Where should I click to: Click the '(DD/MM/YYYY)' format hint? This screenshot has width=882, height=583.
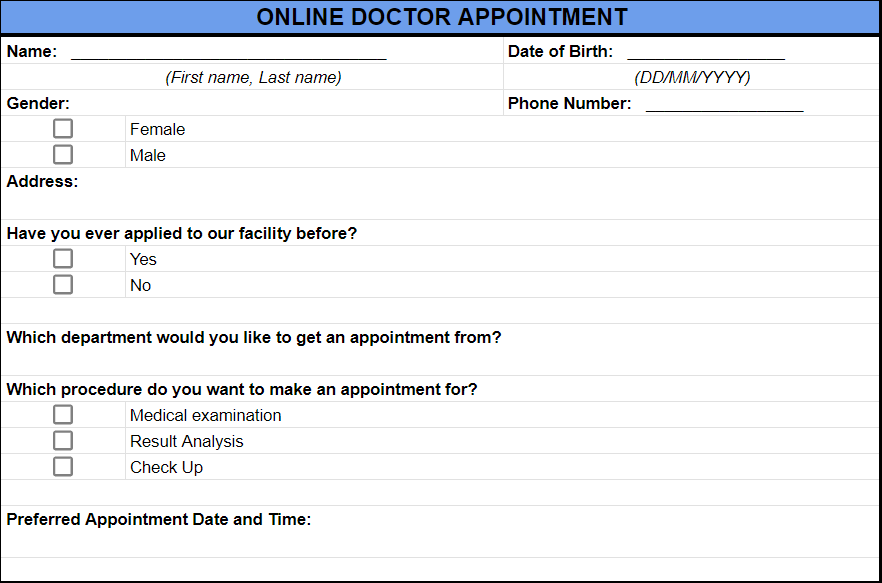(x=692, y=78)
